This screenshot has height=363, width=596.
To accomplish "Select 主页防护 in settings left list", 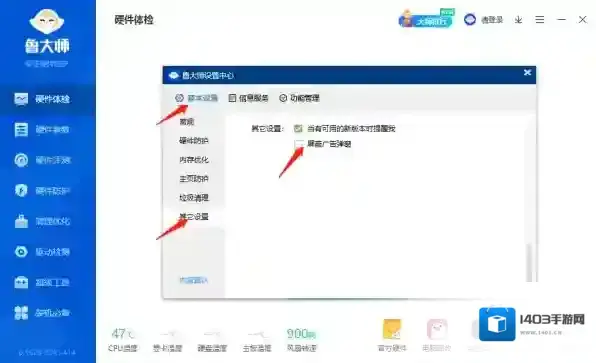I will (194, 179).
